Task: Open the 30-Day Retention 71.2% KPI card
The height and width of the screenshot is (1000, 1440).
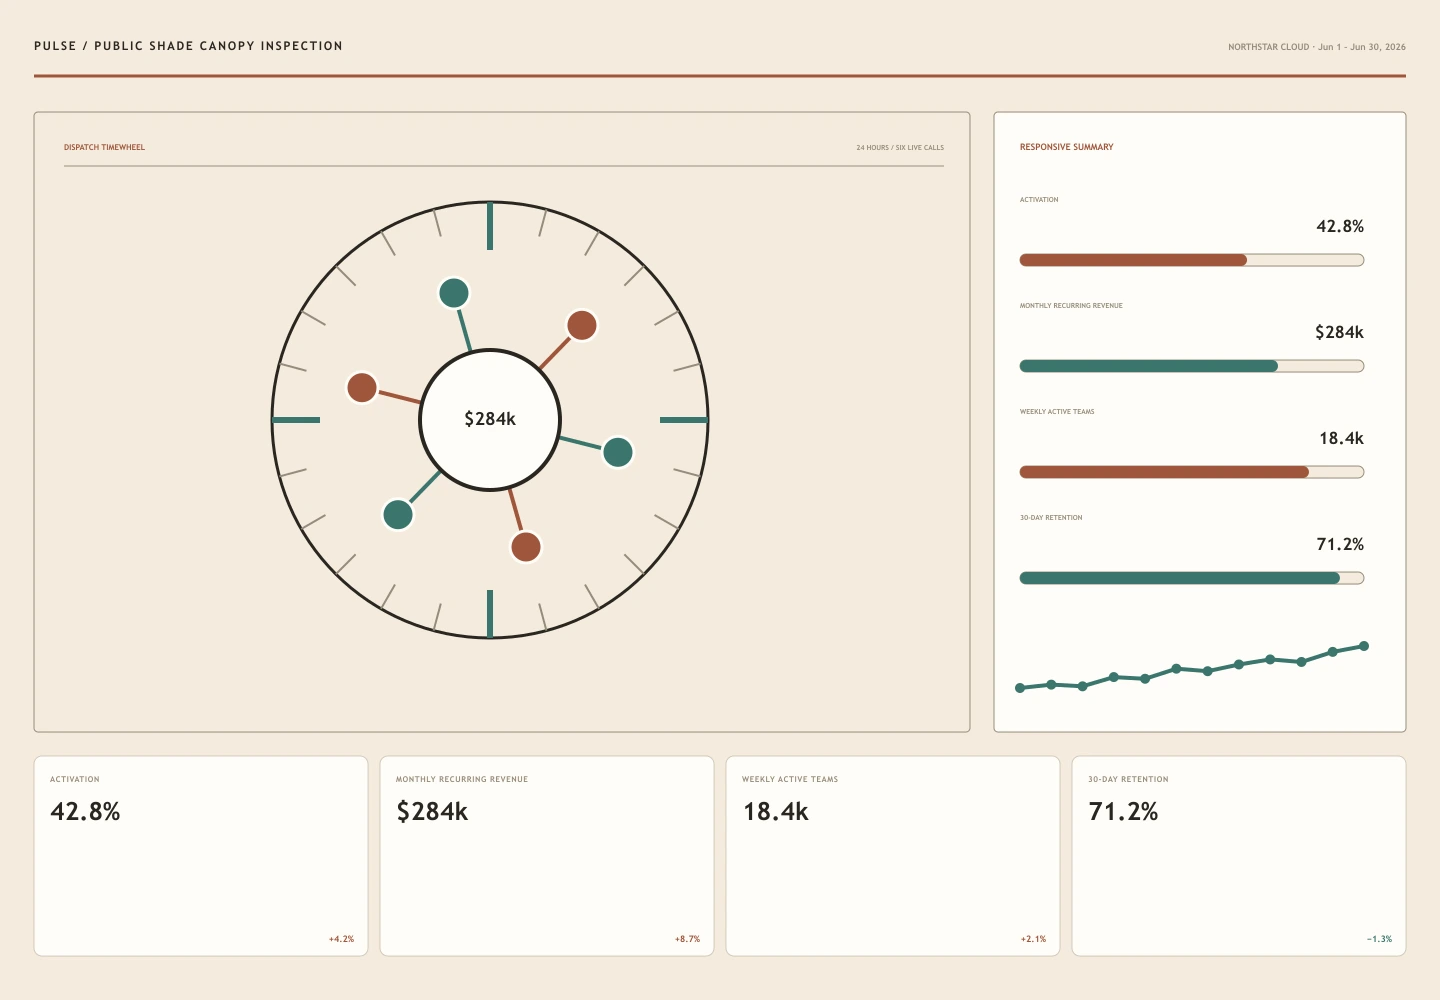Action: pyautogui.click(x=1239, y=856)
